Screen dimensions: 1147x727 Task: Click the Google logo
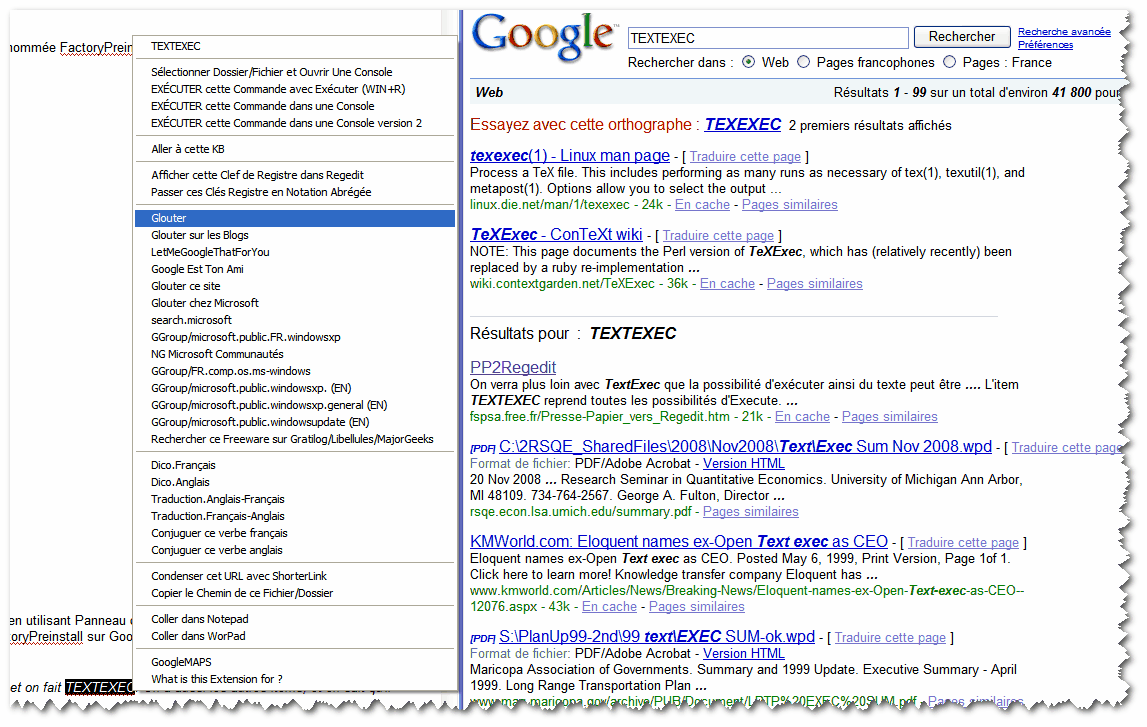[543, 37]
